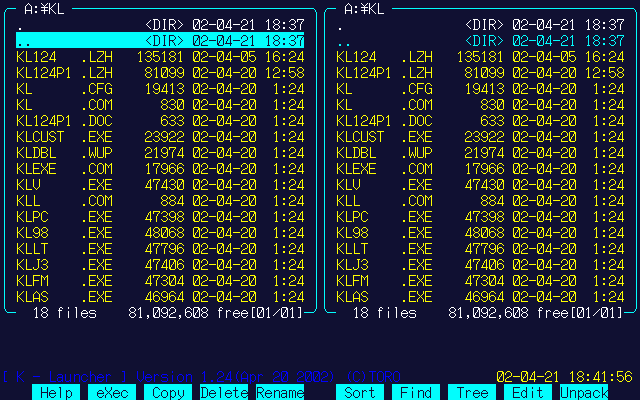Select KL124P1.DOC in the left panel
Image resolution: width=640 pixels, height=400 pixels.
coord(160,121)
